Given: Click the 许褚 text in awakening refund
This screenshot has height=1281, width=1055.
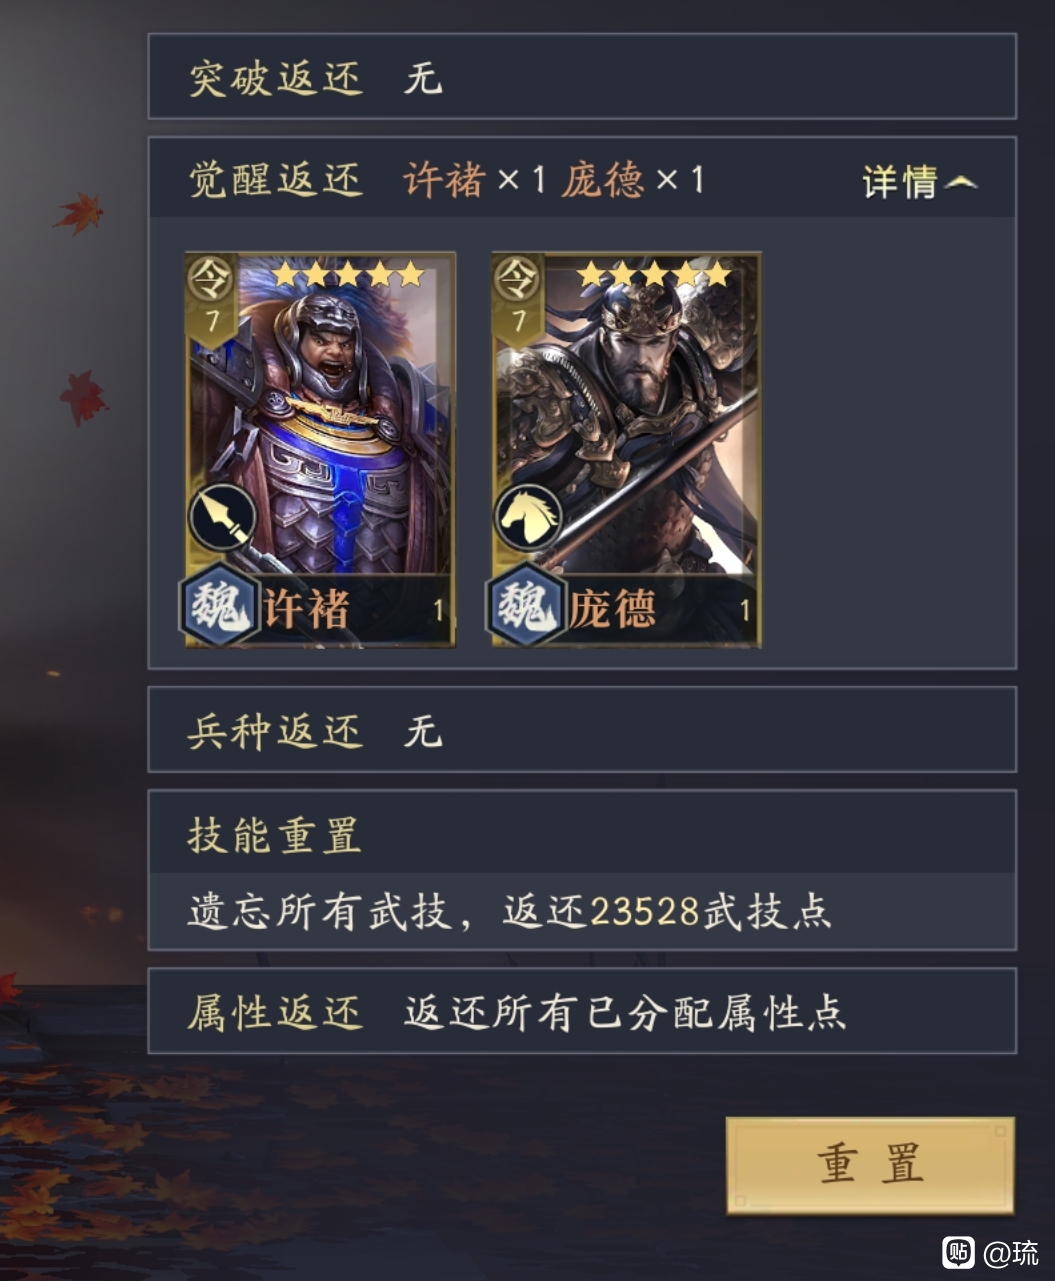Looking at the screenshot, I should tap(444, 180).
